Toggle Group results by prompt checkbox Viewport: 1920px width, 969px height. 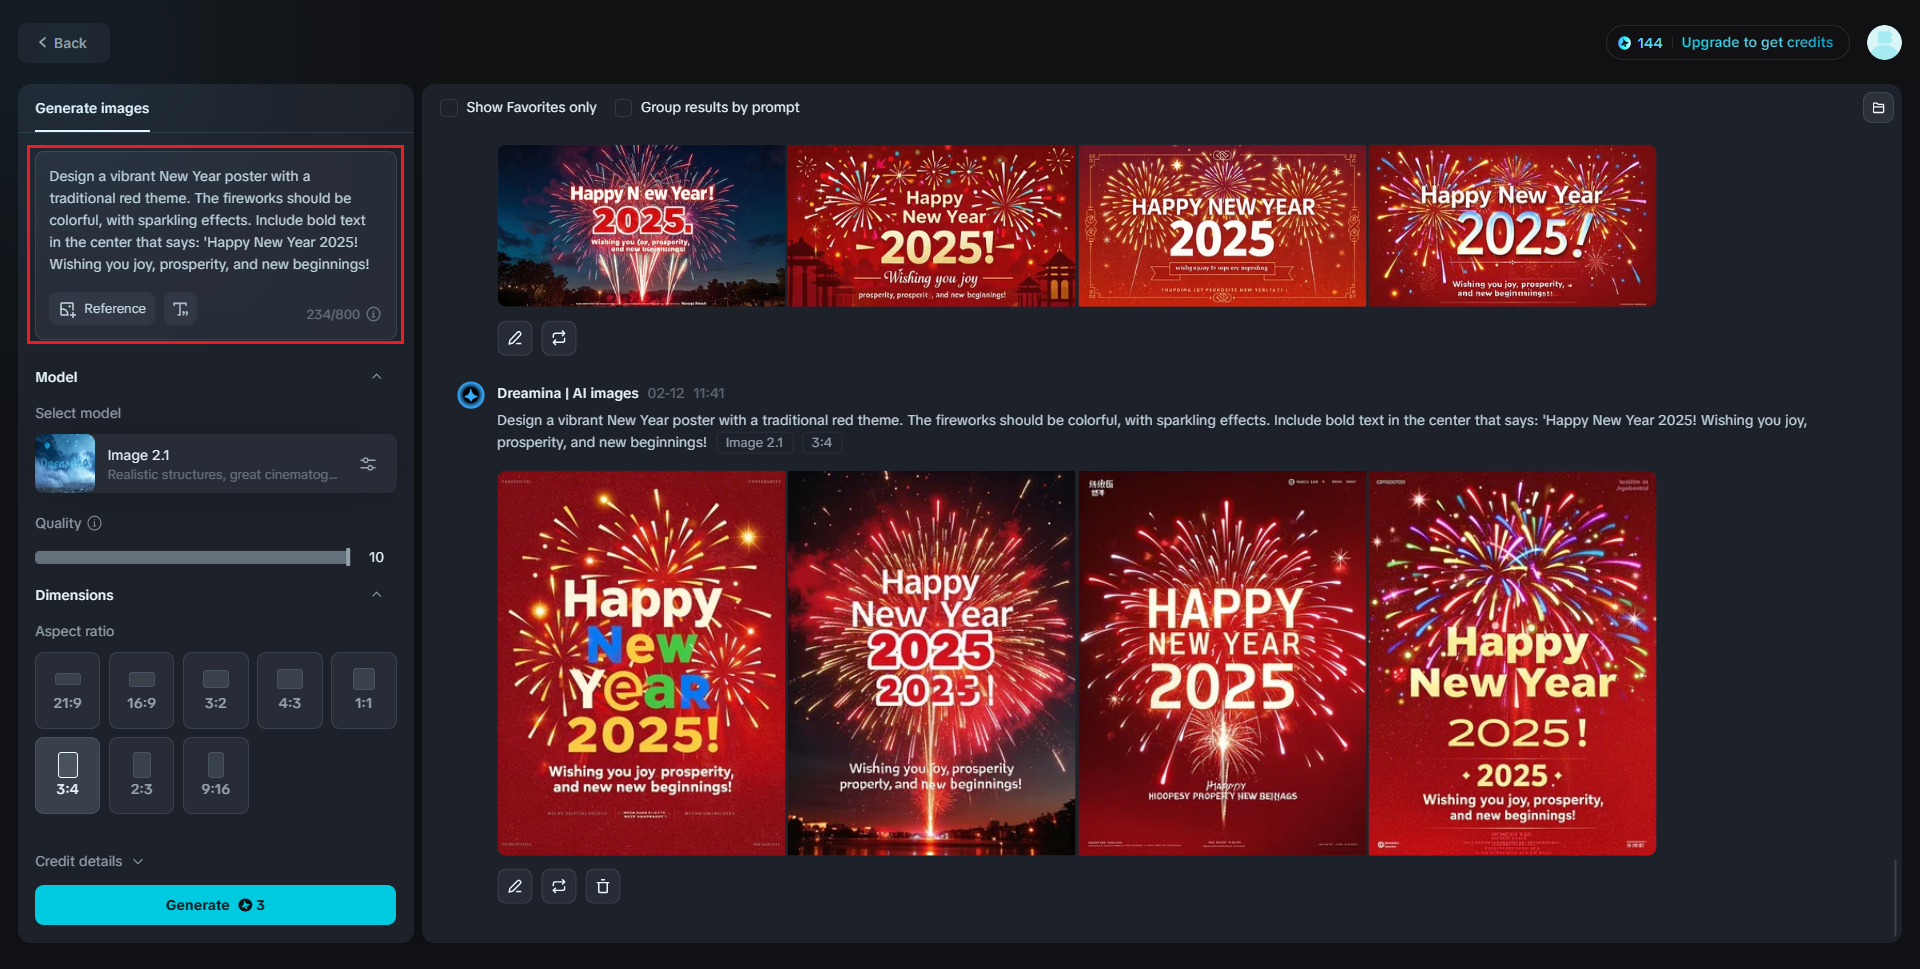pos(623,108)
